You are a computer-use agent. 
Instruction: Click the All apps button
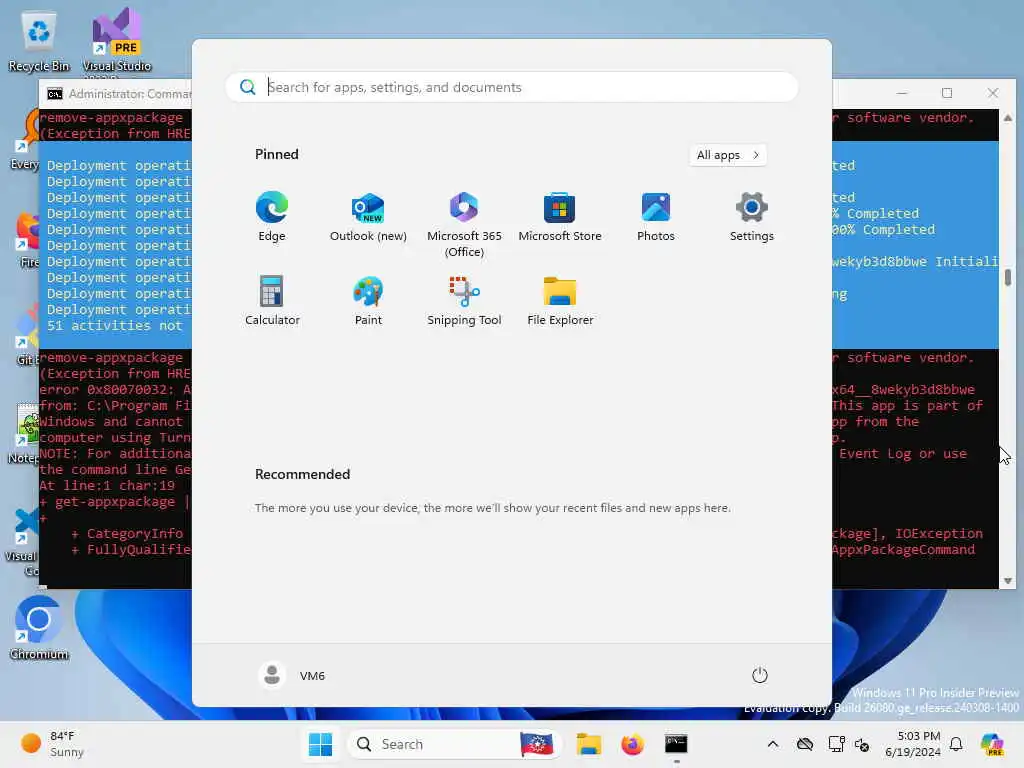coord(728,155)
